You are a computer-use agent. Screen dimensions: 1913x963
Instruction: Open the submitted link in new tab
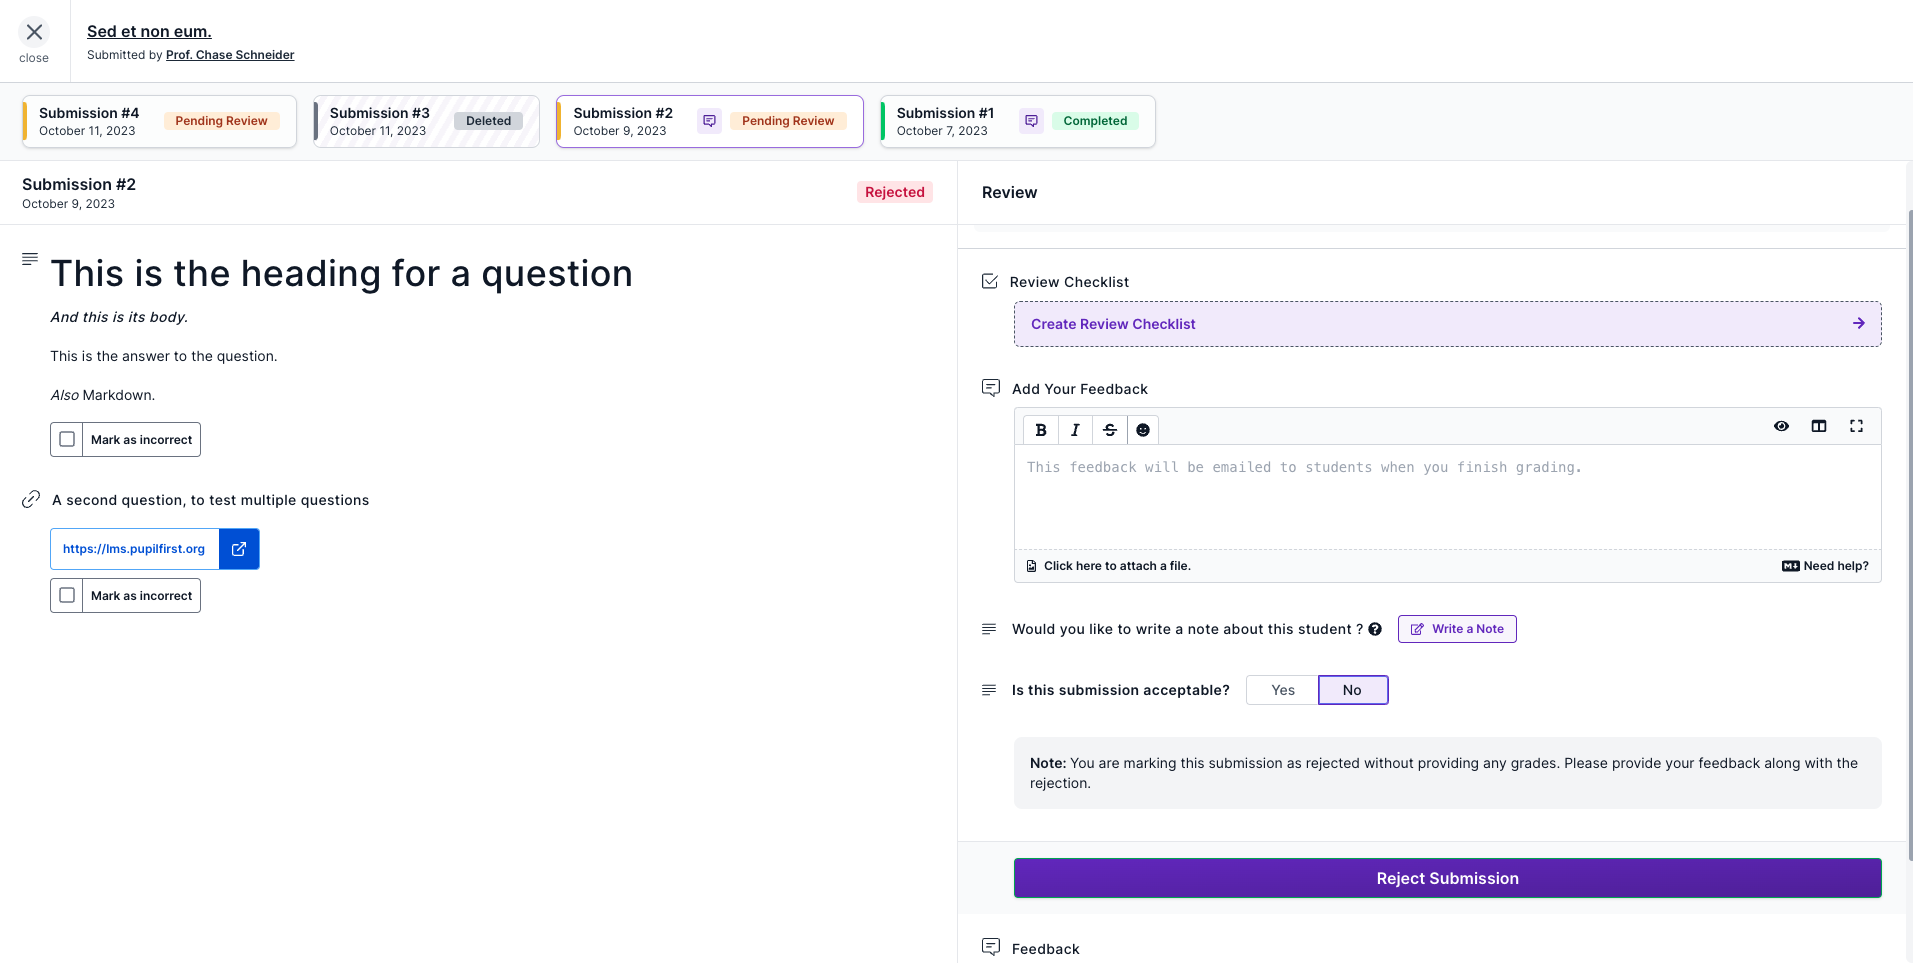click(x=239, y=549)
